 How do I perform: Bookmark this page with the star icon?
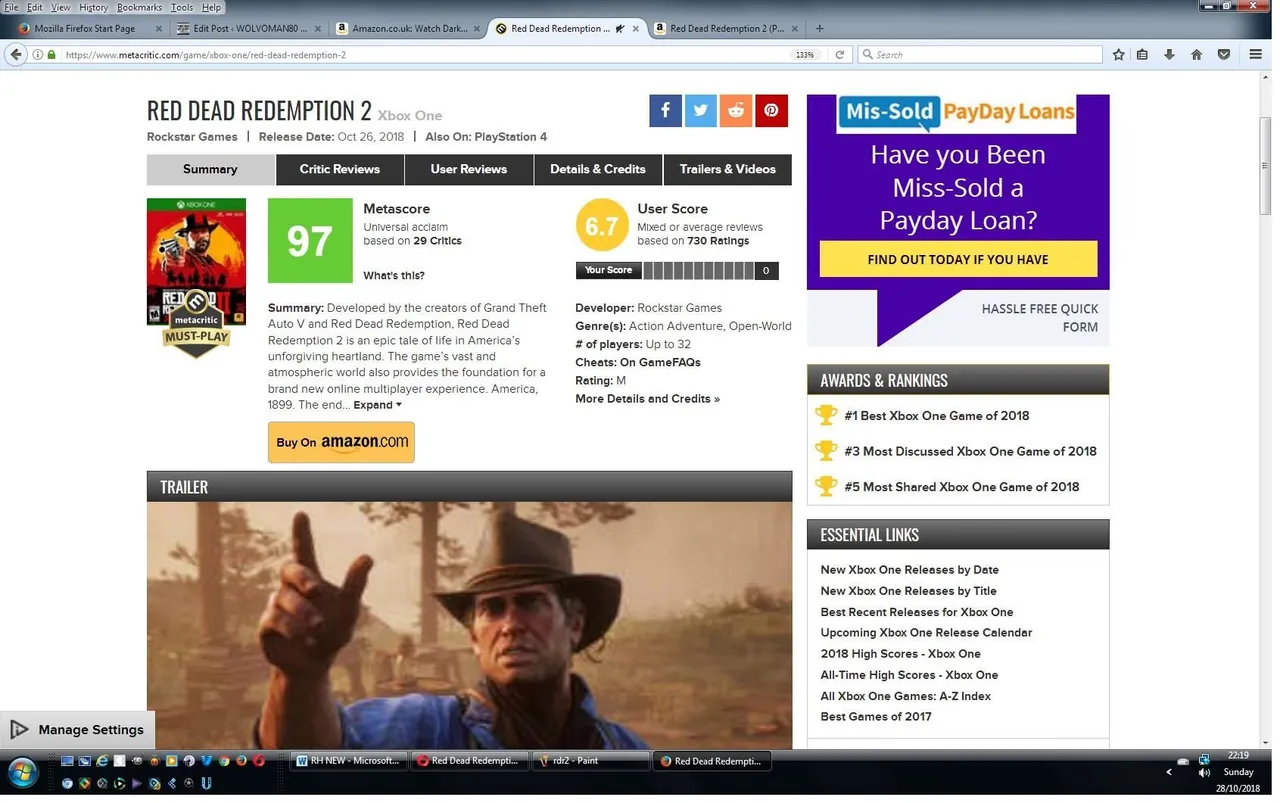pyautogui.click(x=1119, y=55)
